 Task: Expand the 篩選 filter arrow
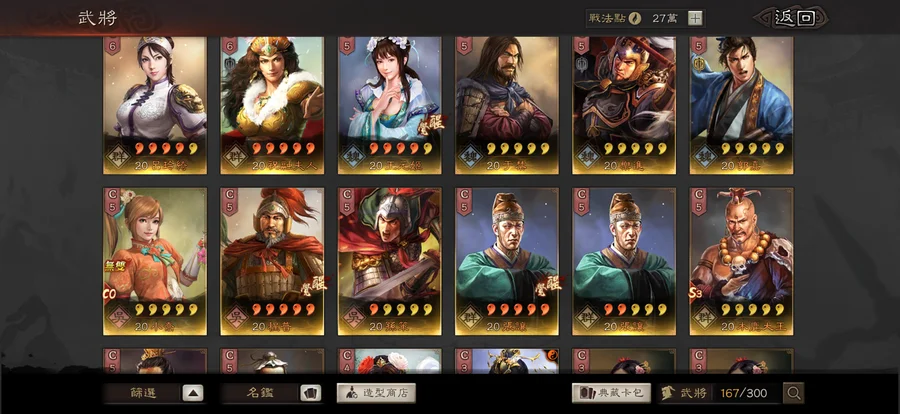(193, 393)
